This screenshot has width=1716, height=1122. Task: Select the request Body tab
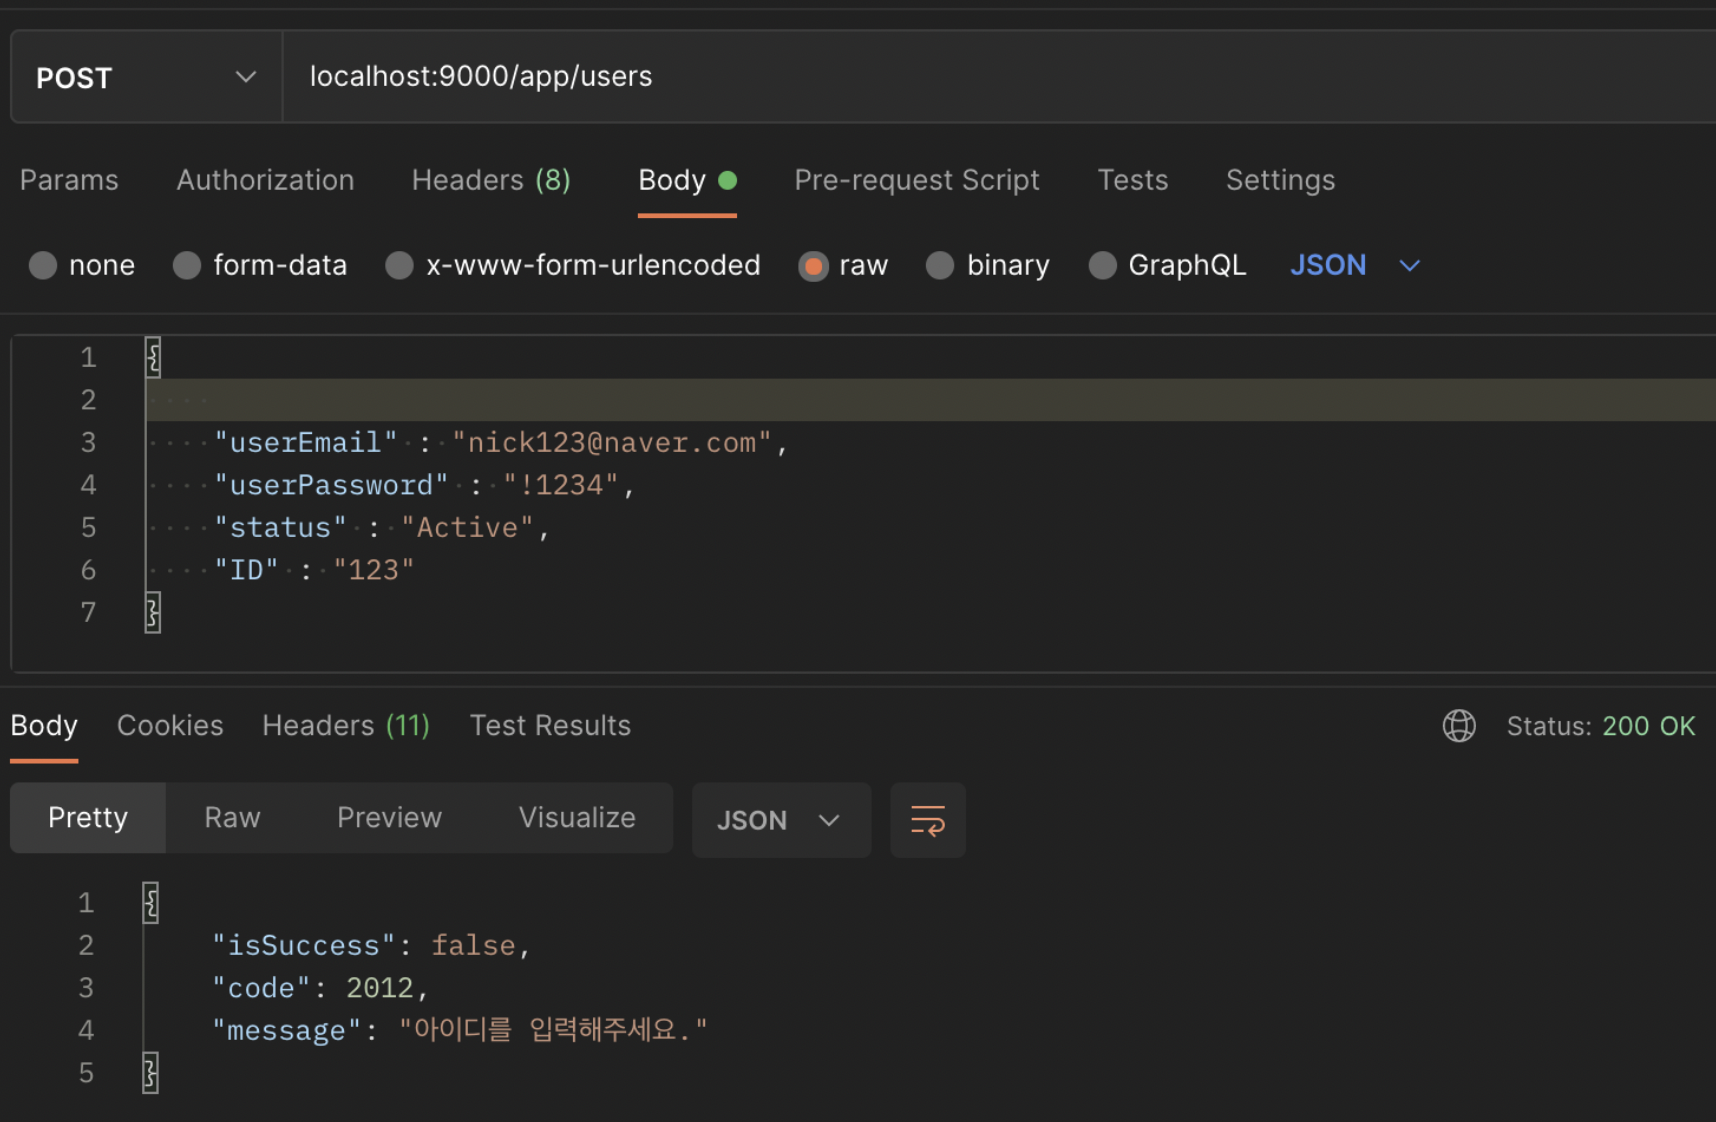687,180
